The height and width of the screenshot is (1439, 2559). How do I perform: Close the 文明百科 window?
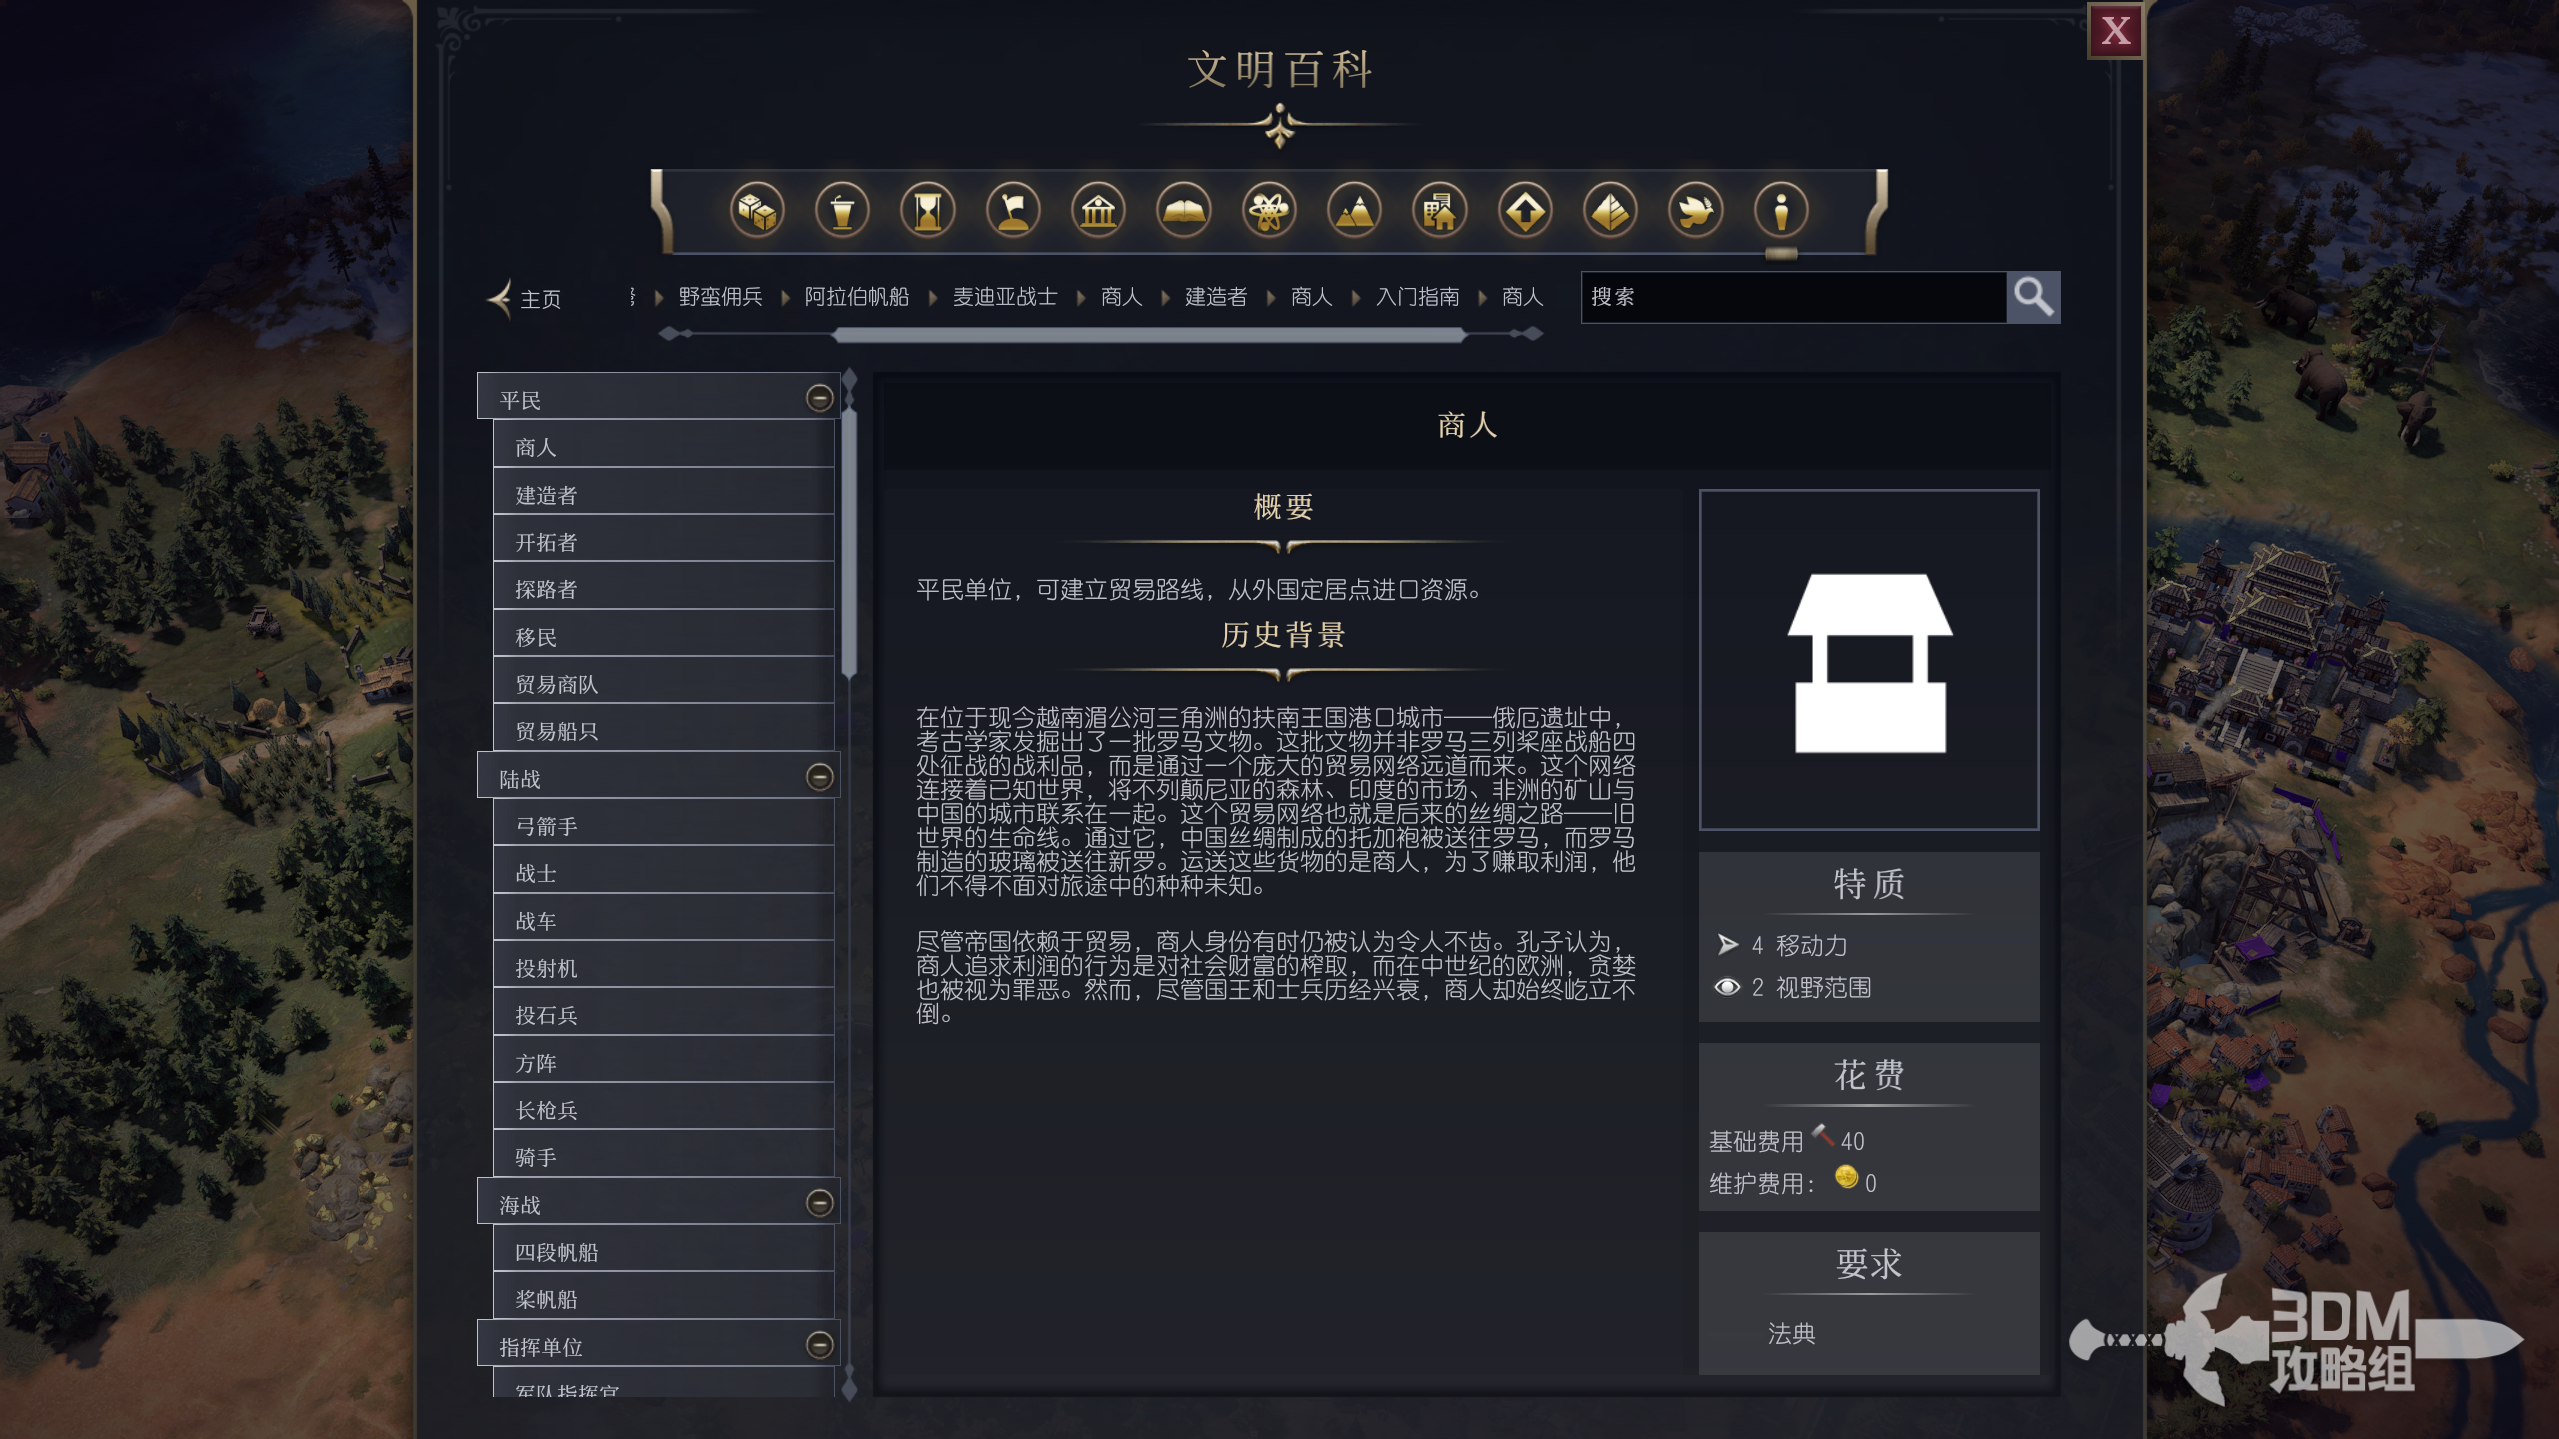click(2114, 31)
